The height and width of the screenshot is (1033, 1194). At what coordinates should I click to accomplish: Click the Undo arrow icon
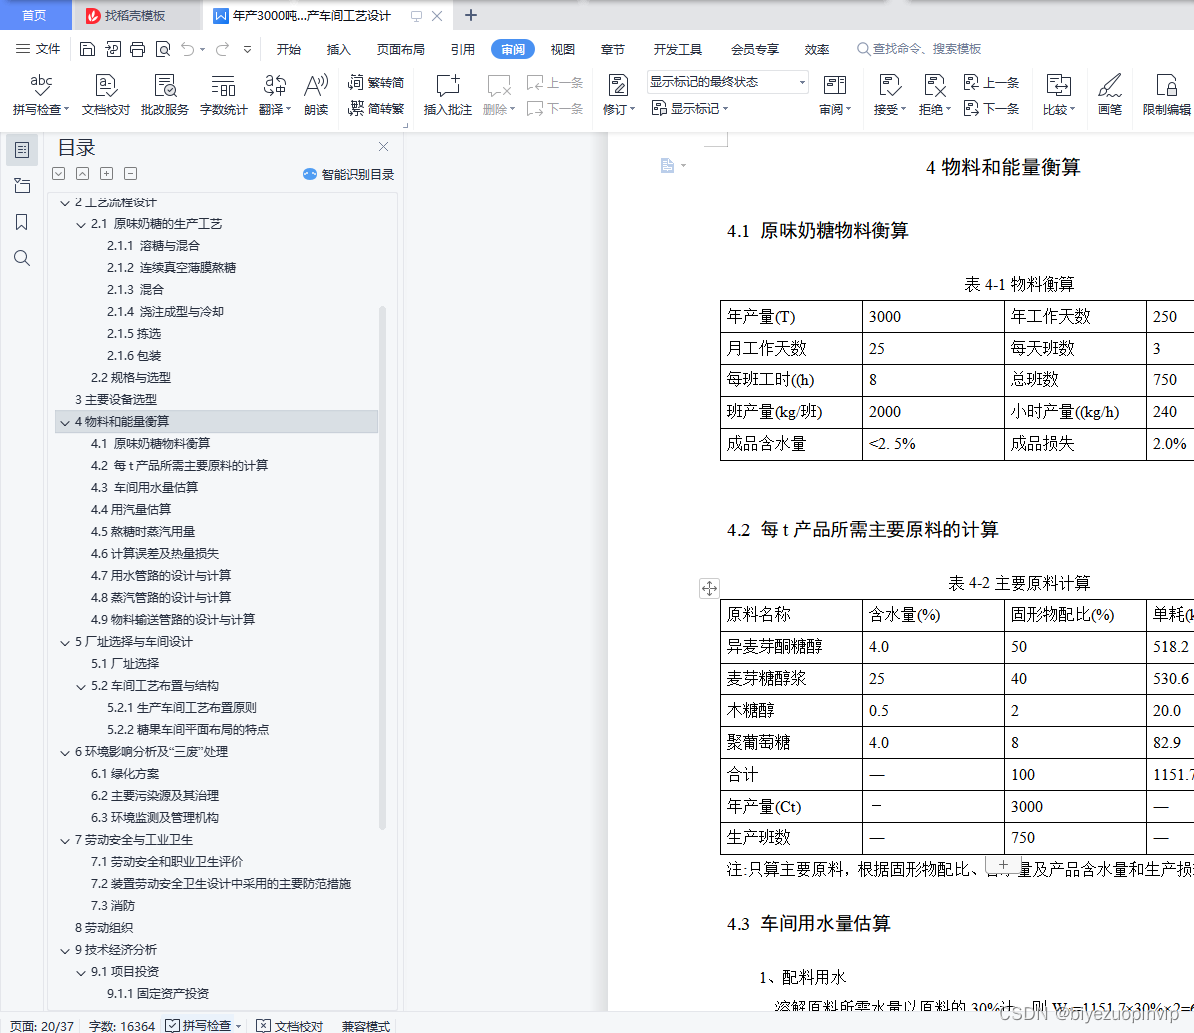point(187,49)
